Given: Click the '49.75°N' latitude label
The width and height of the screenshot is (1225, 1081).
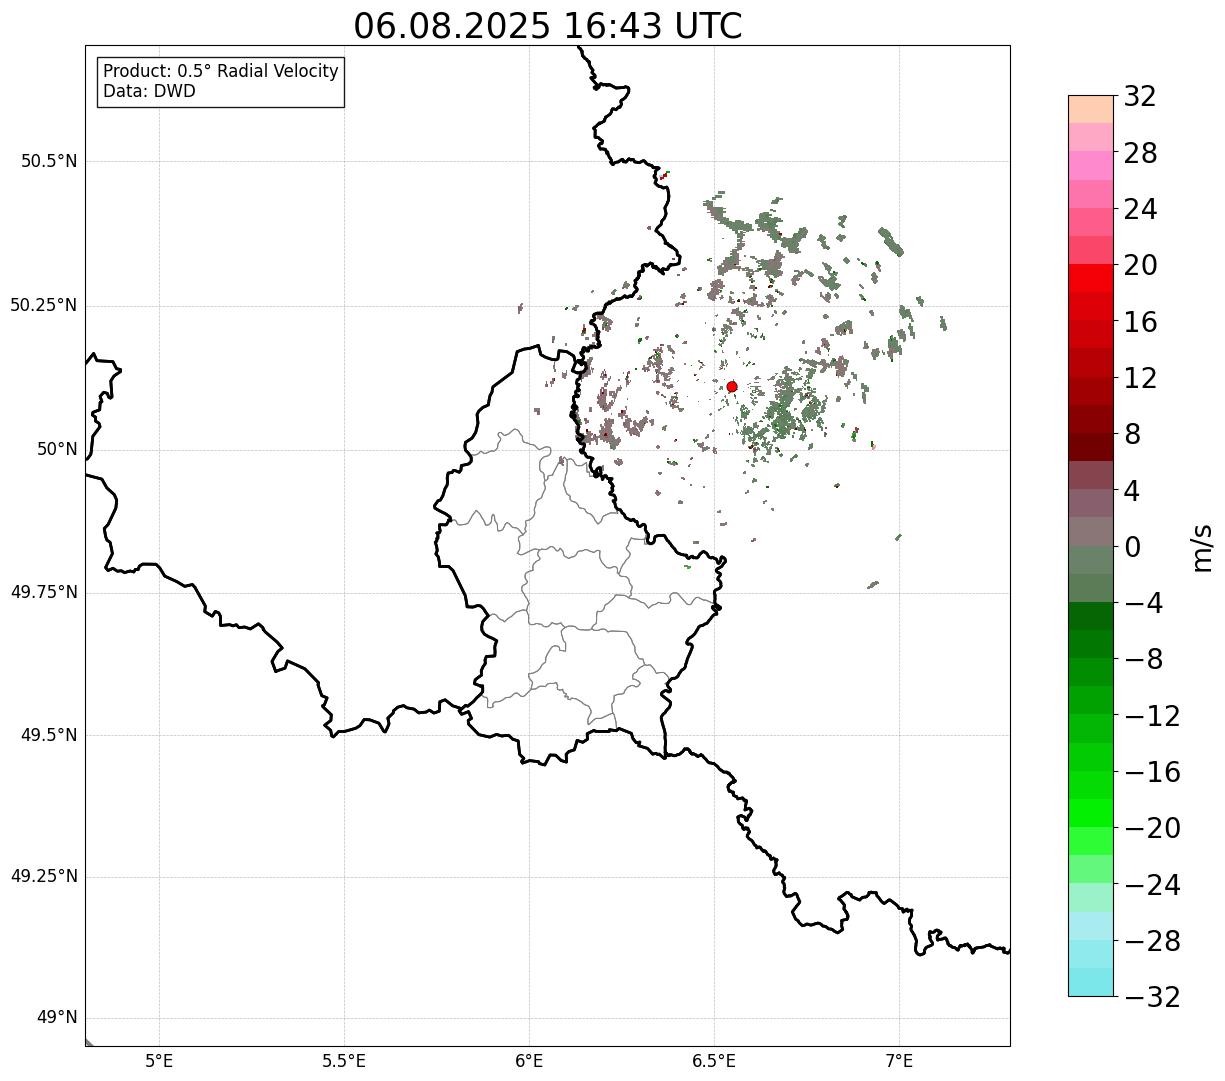Looking at the screenshot, I should pyautogui.click(x=43, y=592).
